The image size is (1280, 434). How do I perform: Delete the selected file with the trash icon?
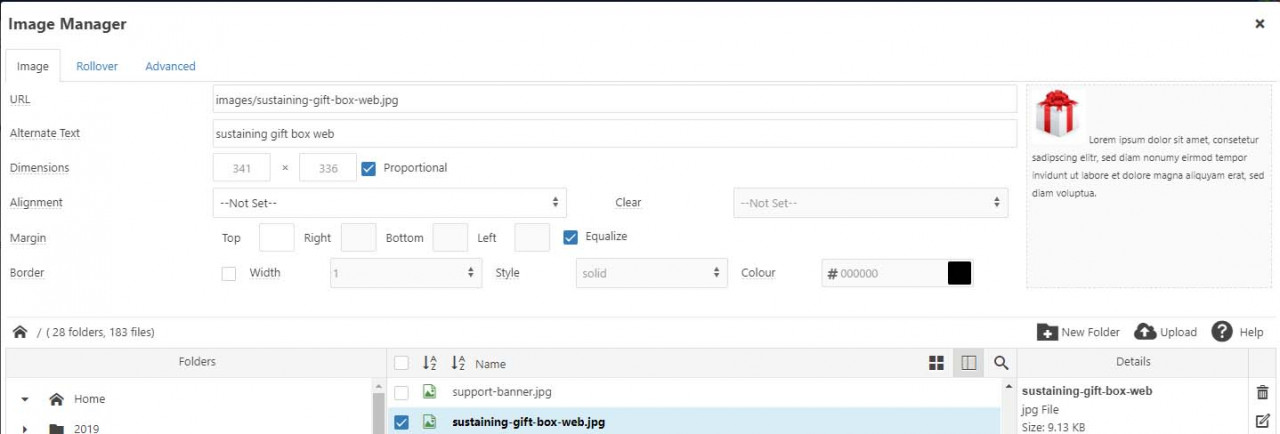pos(1262,392)
